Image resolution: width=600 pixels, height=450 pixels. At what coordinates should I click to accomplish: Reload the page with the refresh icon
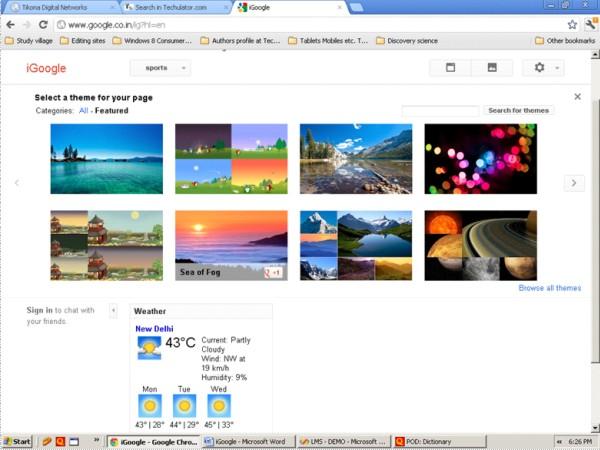(43, 25)
